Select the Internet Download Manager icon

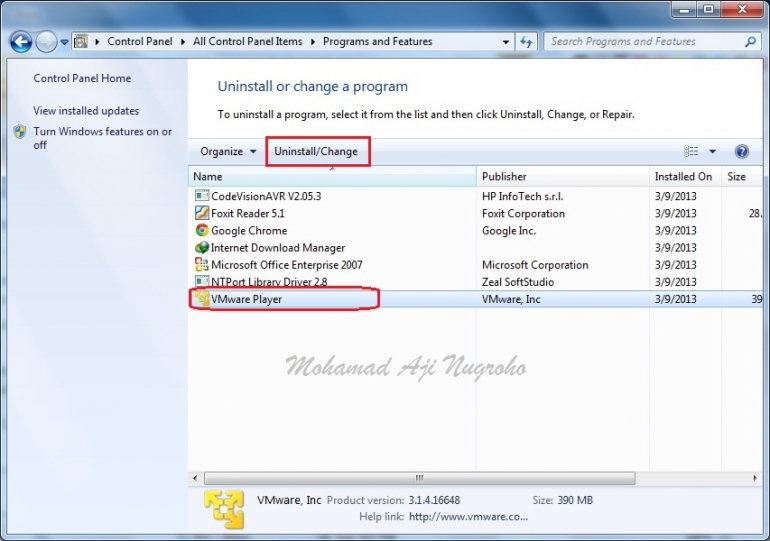[x=201, y=247]
